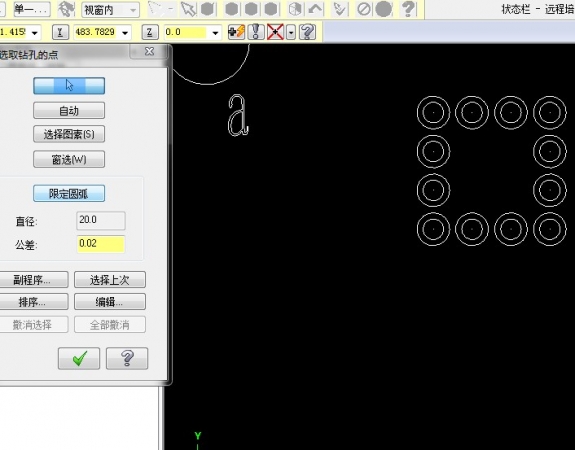Click the undo arrow icon in selection toolbar
The height and width of the screenshot is (450, 575).
315,9
